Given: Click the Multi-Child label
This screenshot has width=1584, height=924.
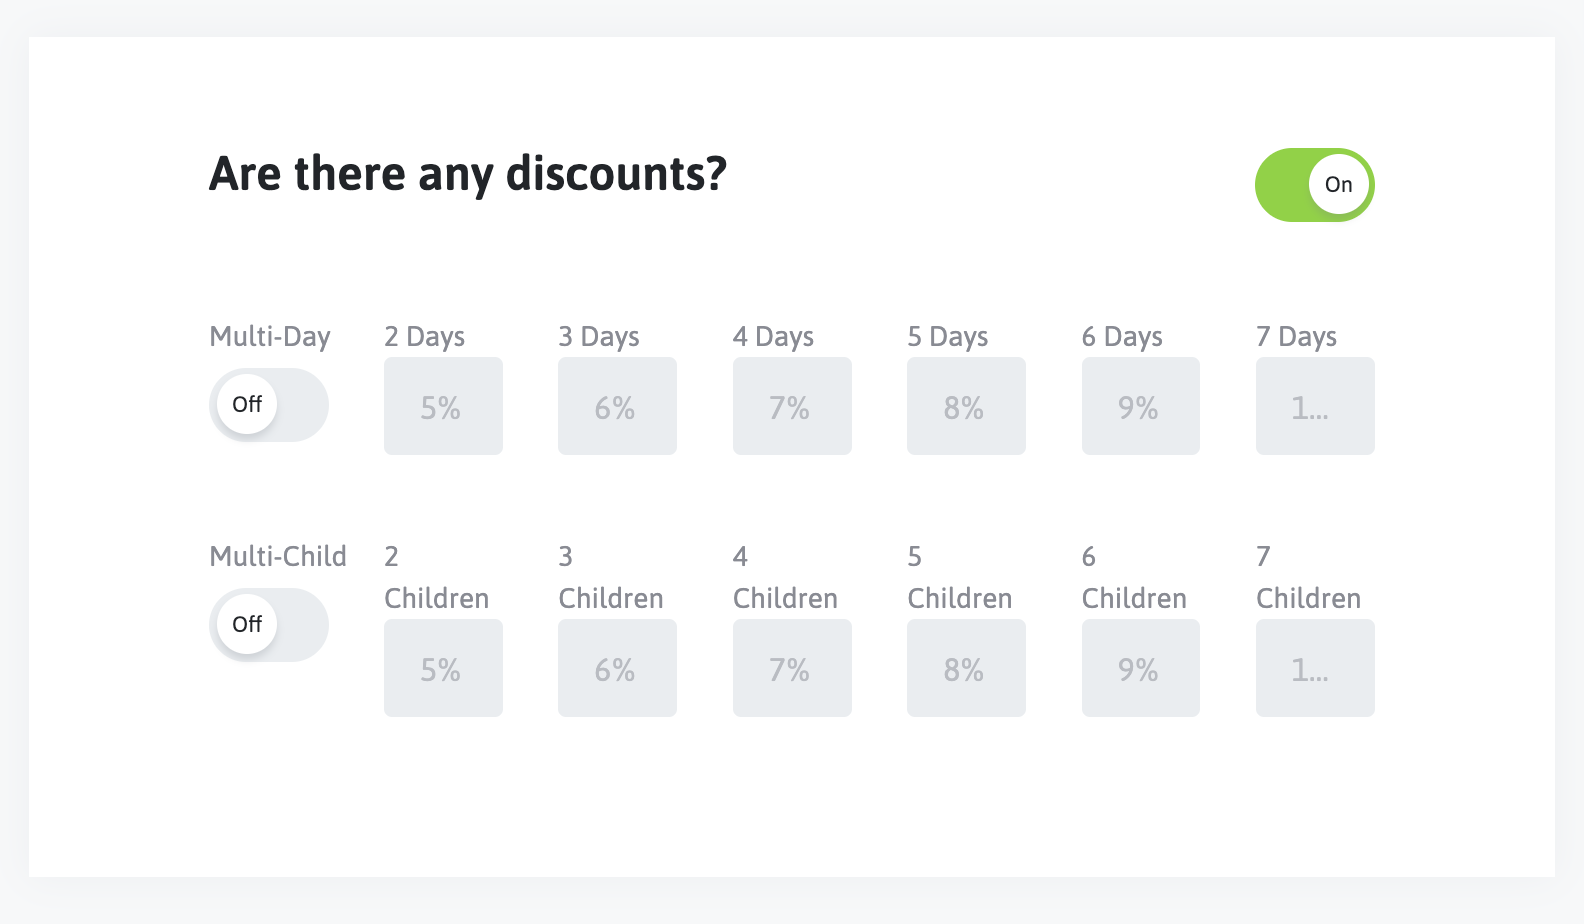Looking at the screenshot, I should [278, 557].
